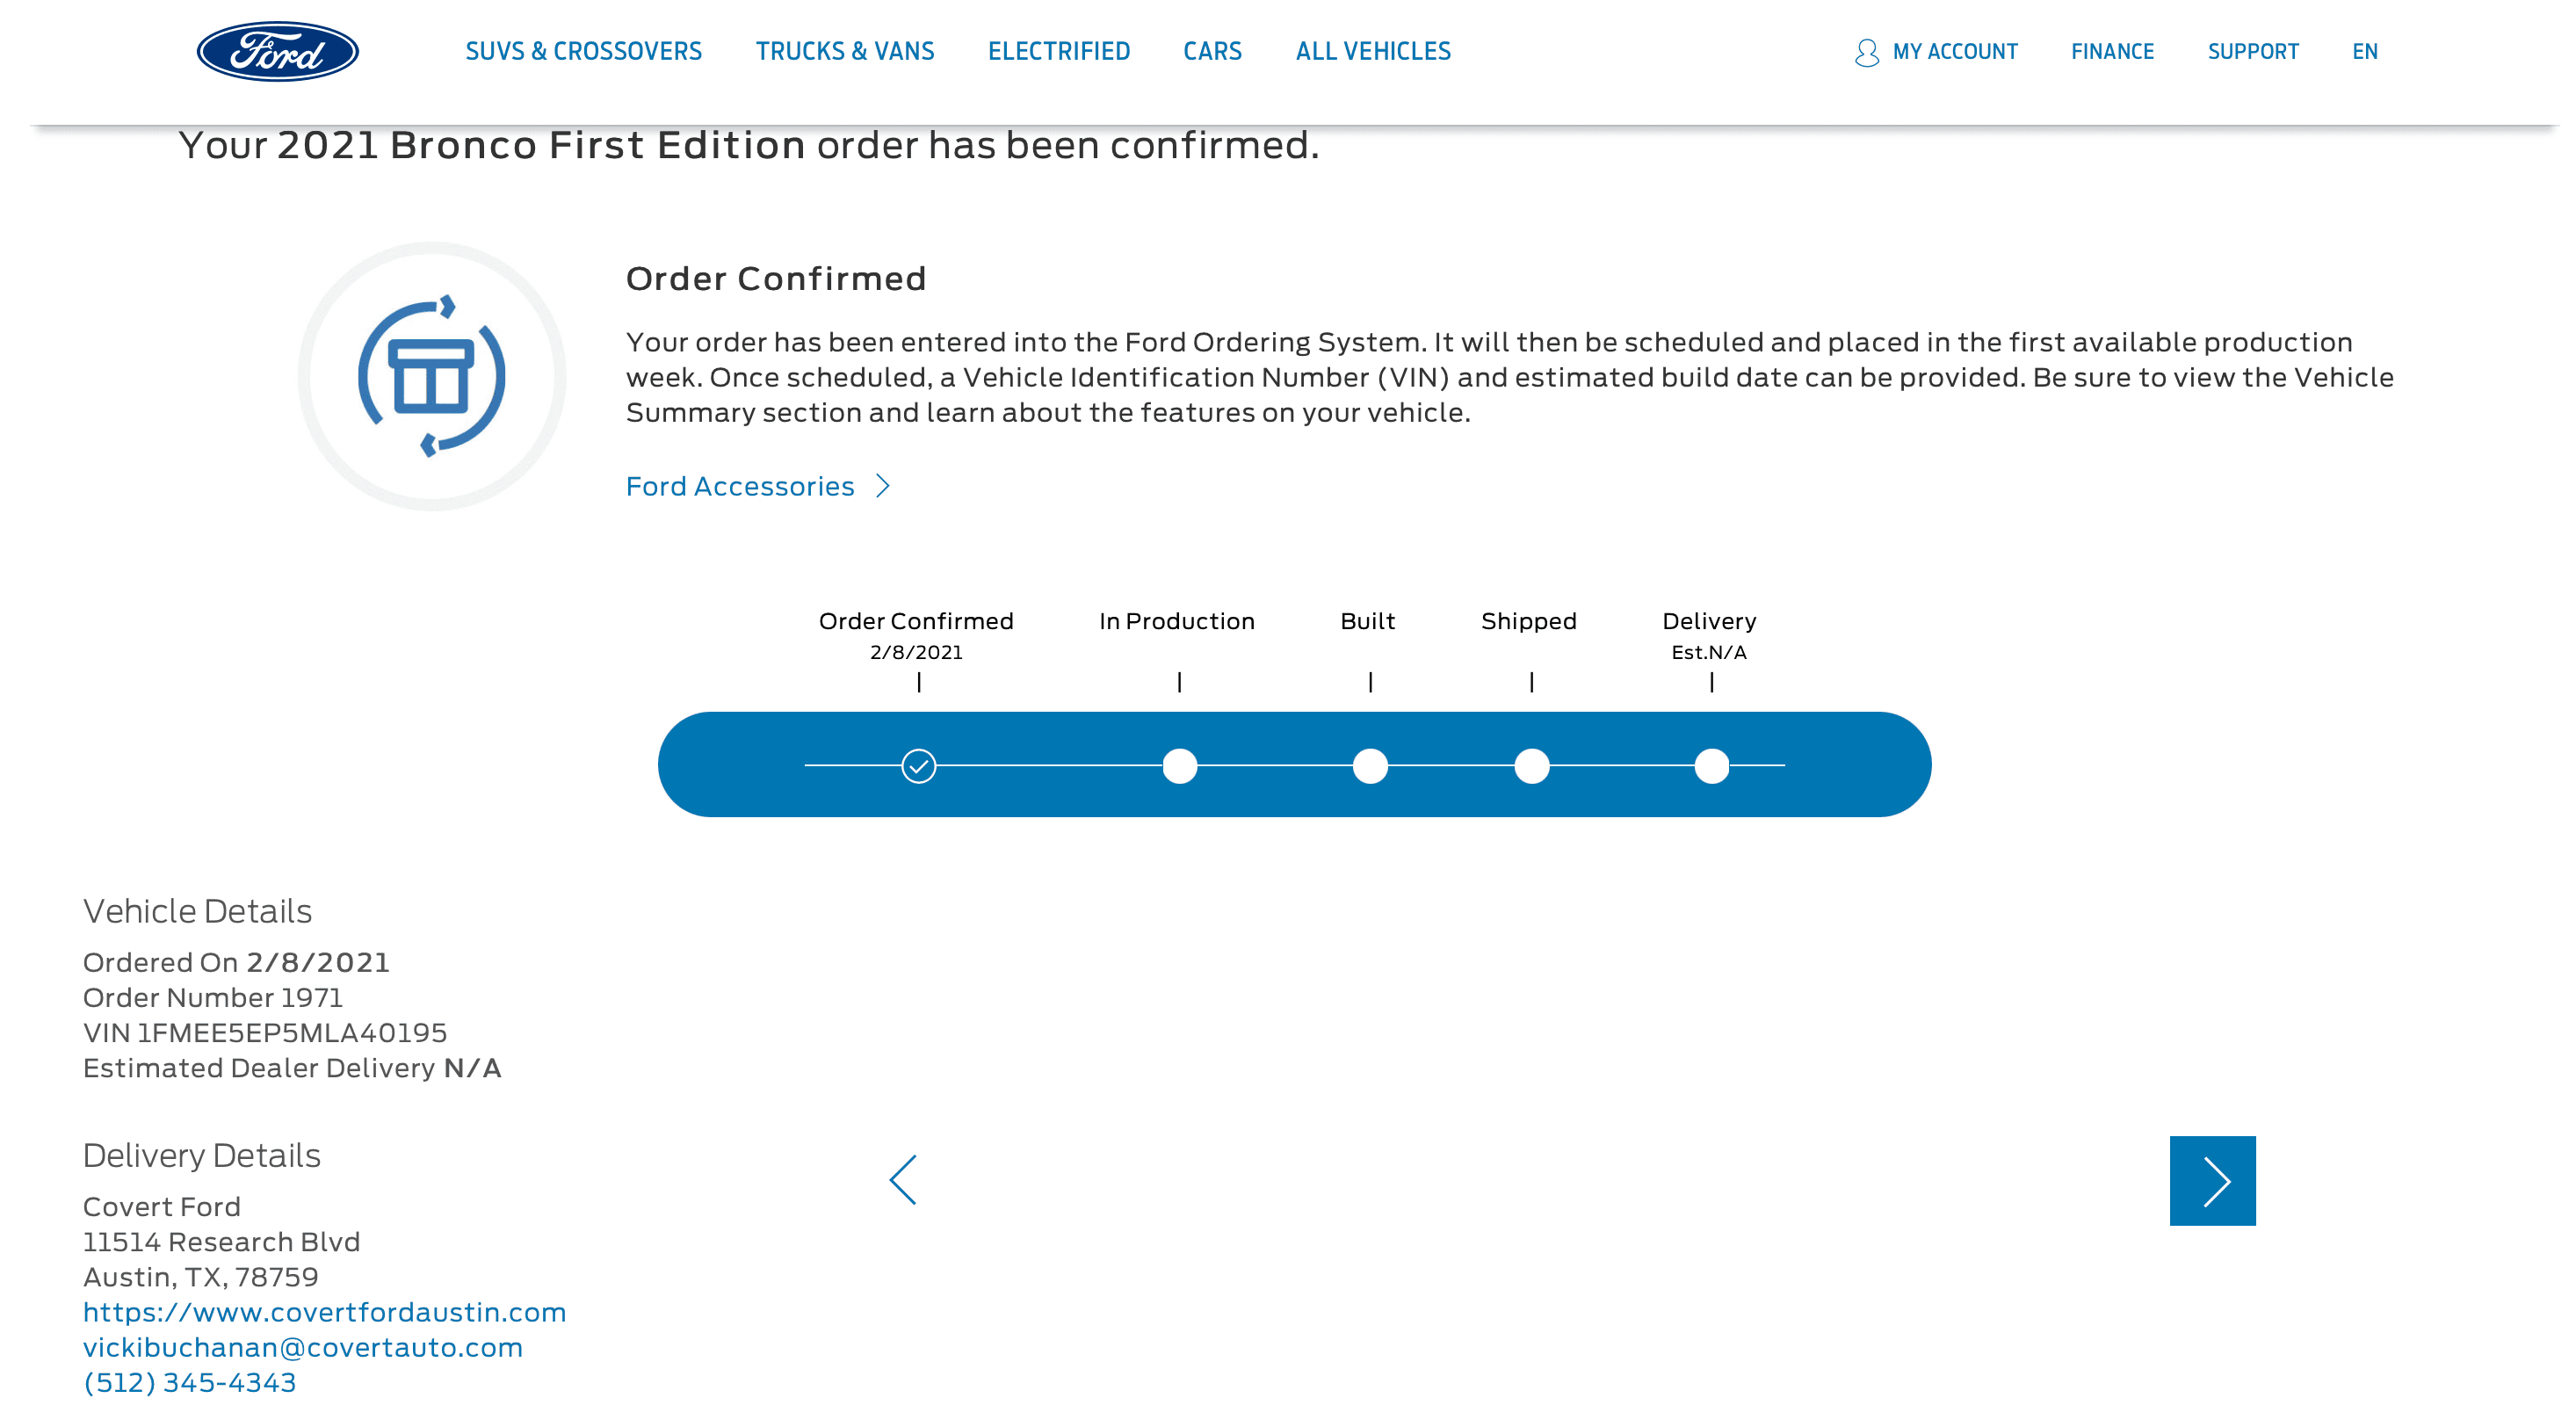
Task: Call dealer at (512) 345-4343
Action: pos(190,1382)
